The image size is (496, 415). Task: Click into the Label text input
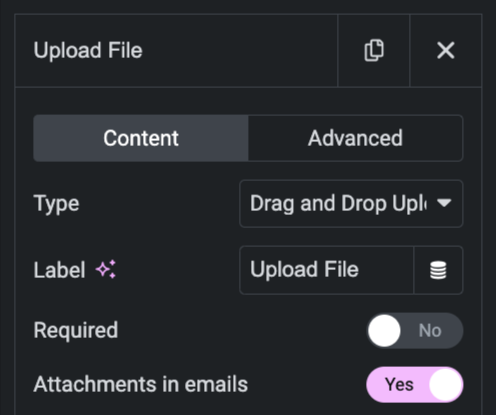pos(327,270)
